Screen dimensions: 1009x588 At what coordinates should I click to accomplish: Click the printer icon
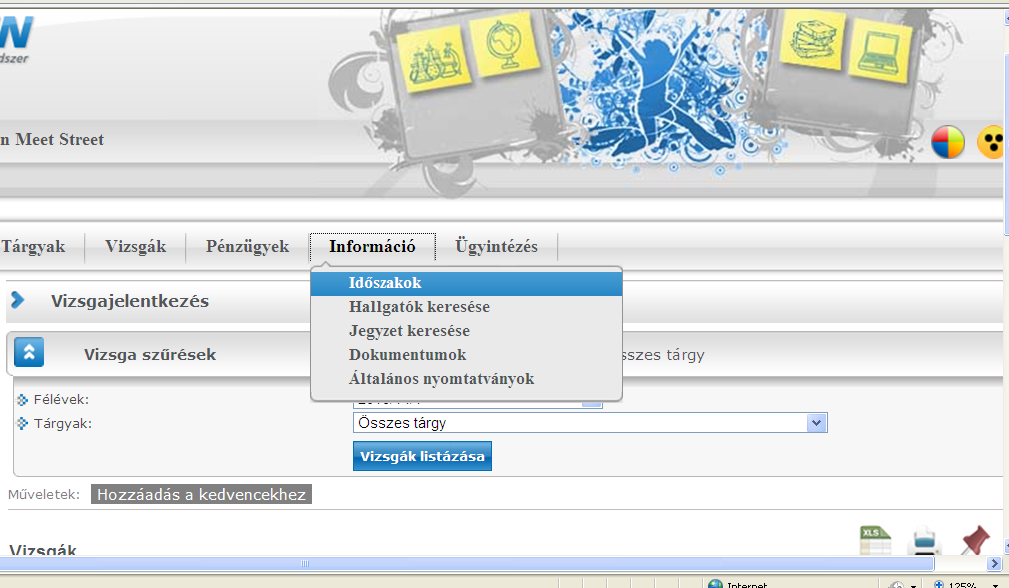(x=925, y=540)
